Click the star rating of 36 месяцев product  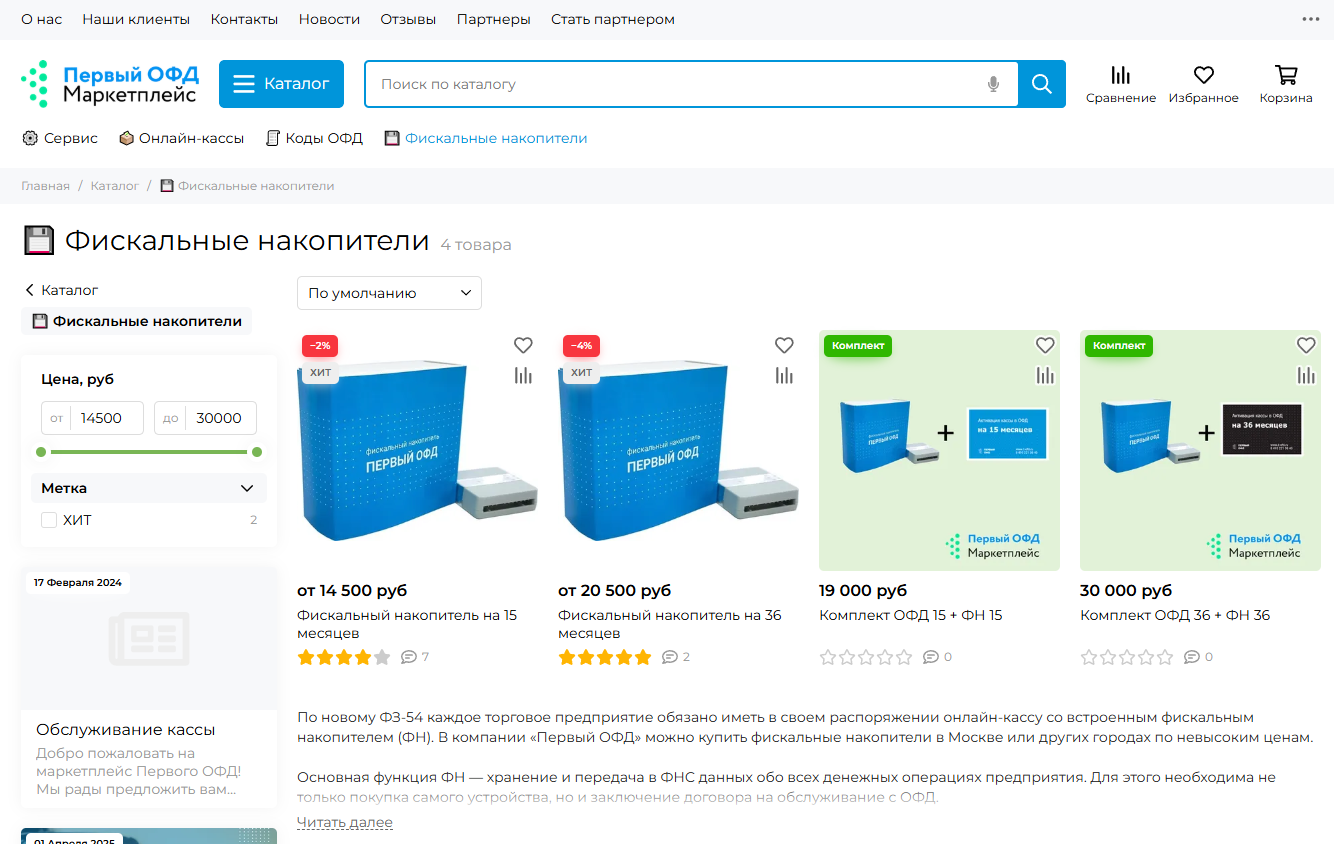click(x=605, y=657)
